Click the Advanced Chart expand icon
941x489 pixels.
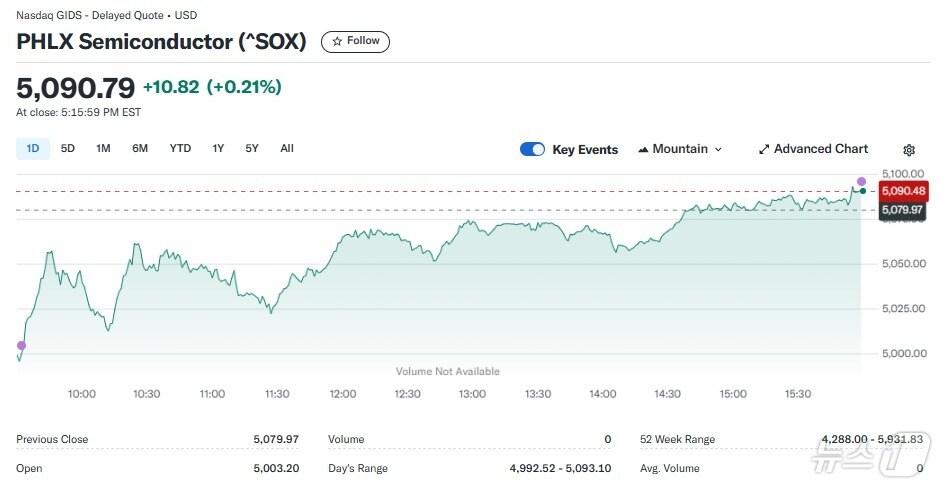[764, 149]
